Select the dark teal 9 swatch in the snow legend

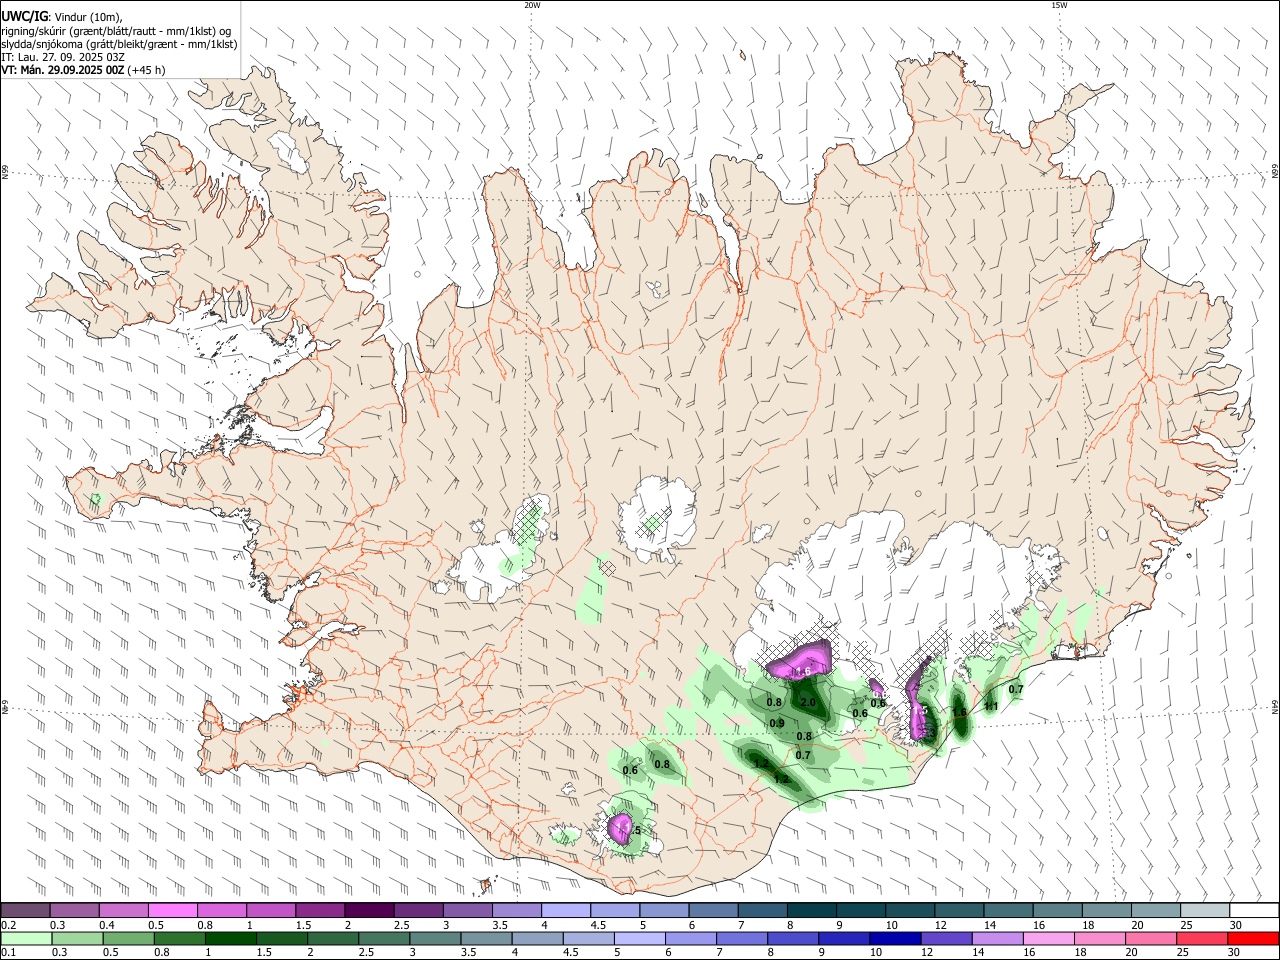tap(860, 911)
